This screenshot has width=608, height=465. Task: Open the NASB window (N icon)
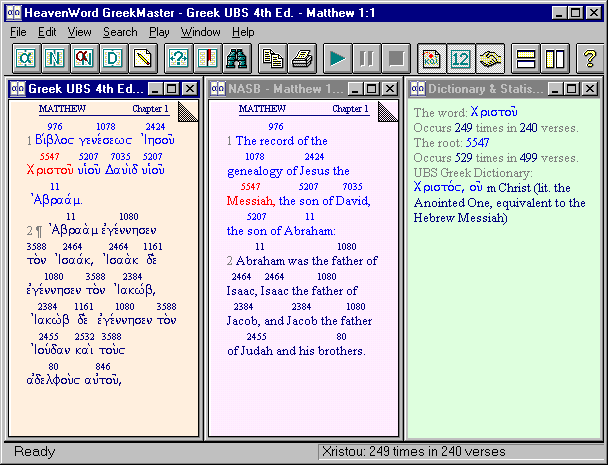coord(55,59)
